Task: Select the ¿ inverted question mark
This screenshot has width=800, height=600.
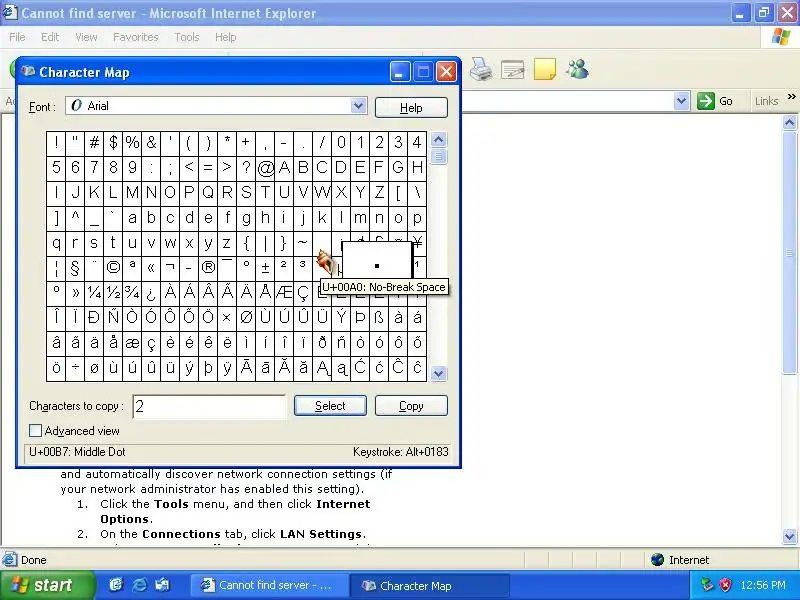Action: (151, 292)
